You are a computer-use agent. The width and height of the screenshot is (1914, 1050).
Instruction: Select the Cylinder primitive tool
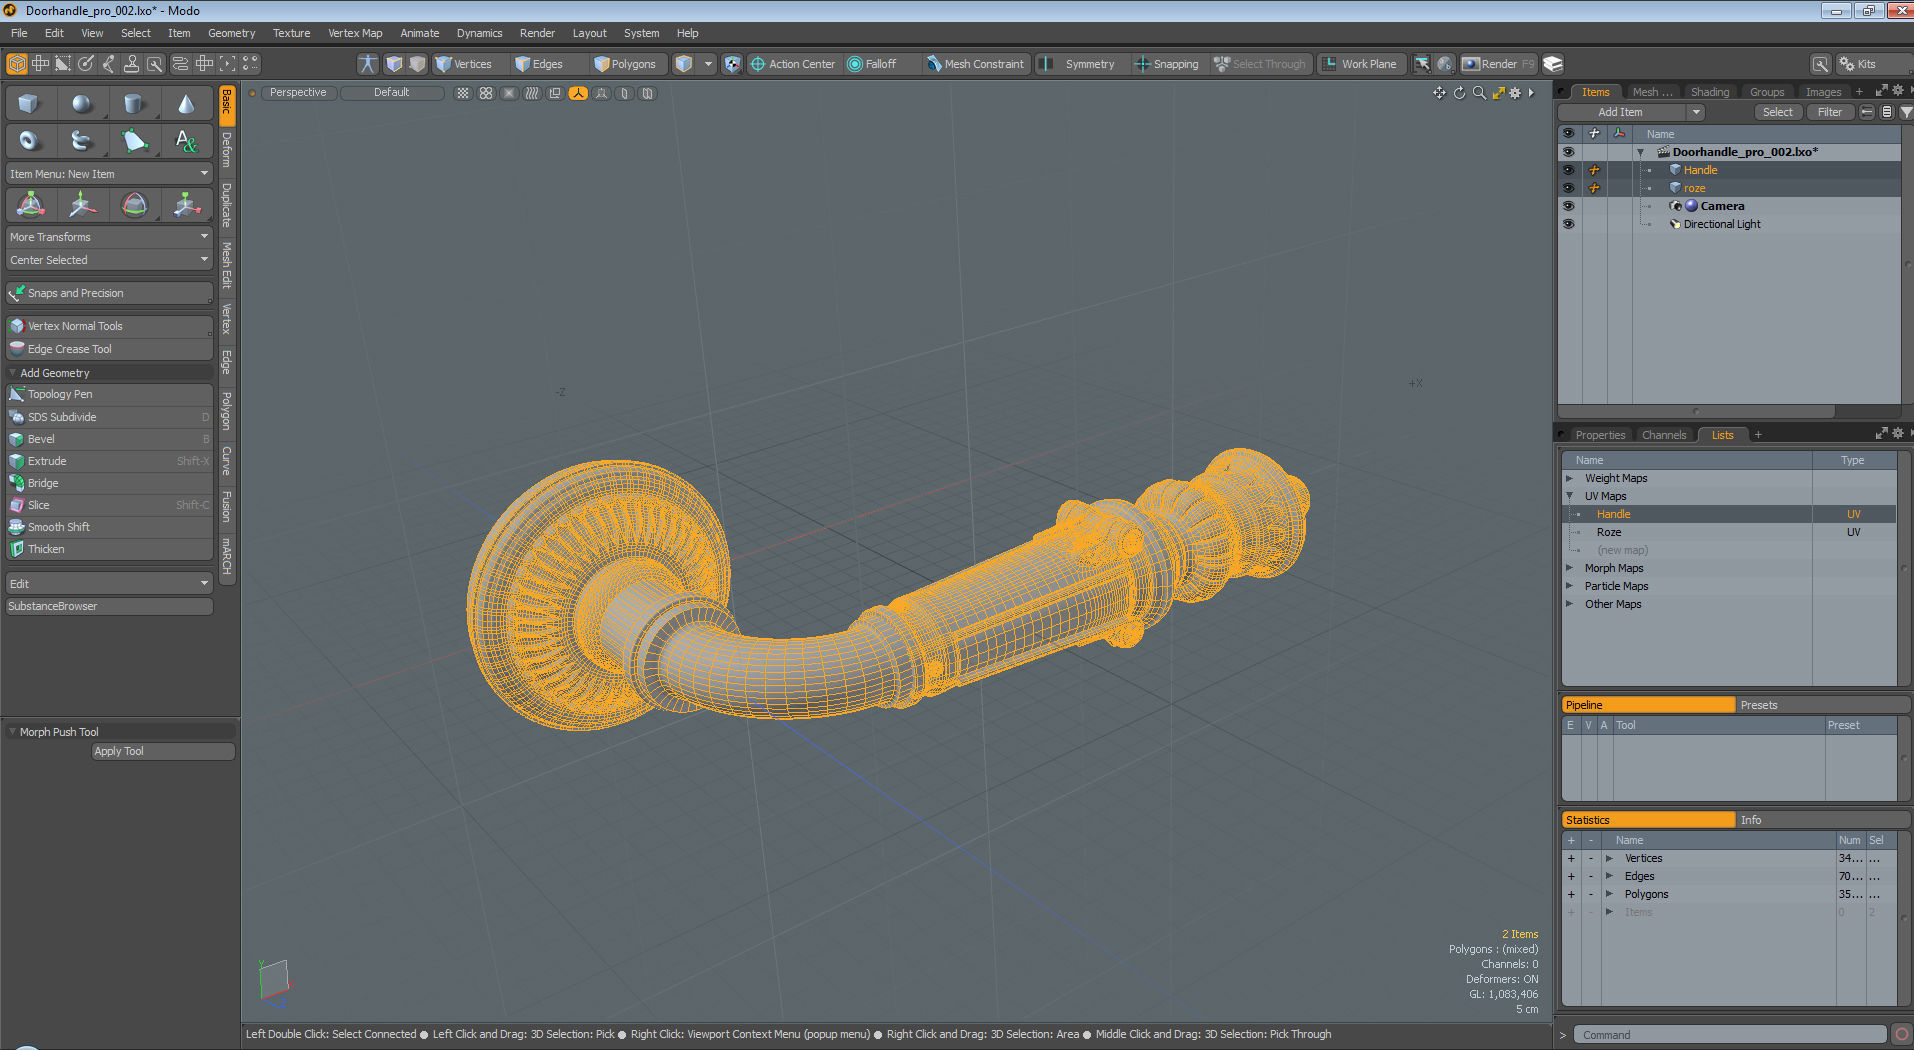[x=134, y=103]
